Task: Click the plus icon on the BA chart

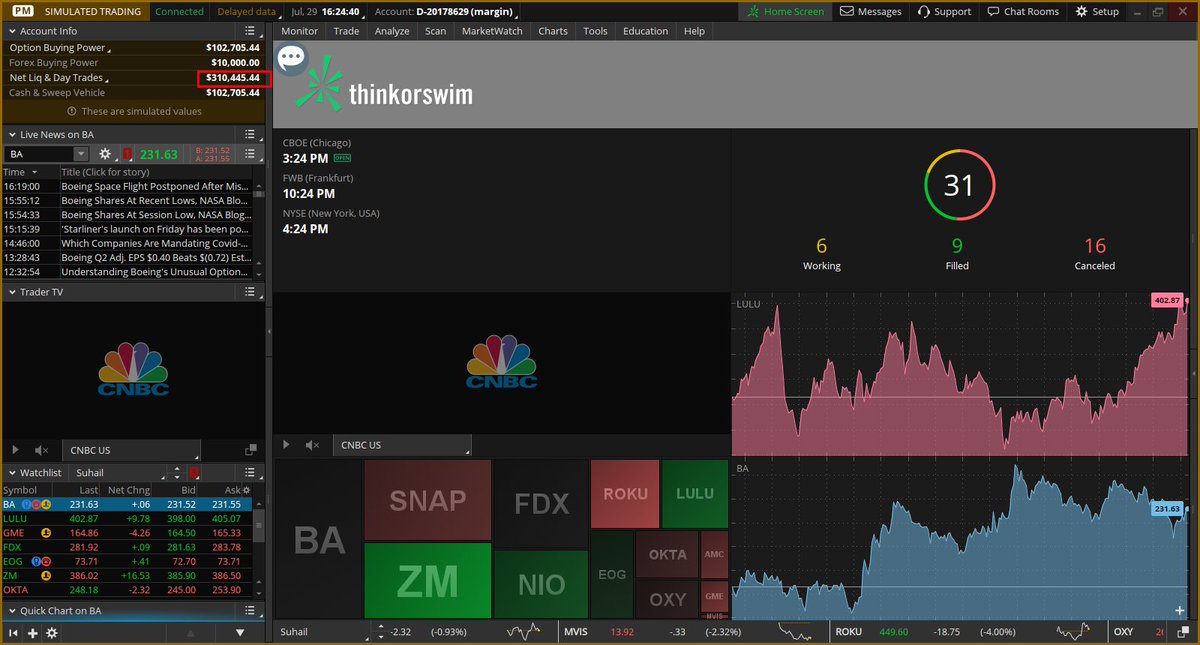Action: tap(1180, 609)
